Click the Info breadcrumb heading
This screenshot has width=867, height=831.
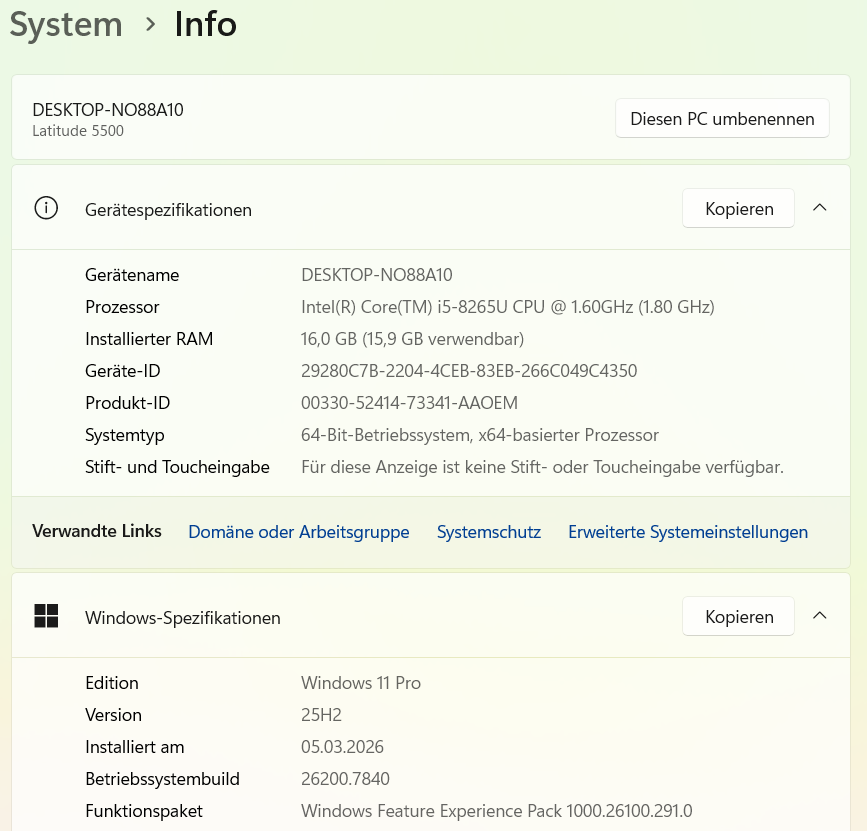point(206,24)
